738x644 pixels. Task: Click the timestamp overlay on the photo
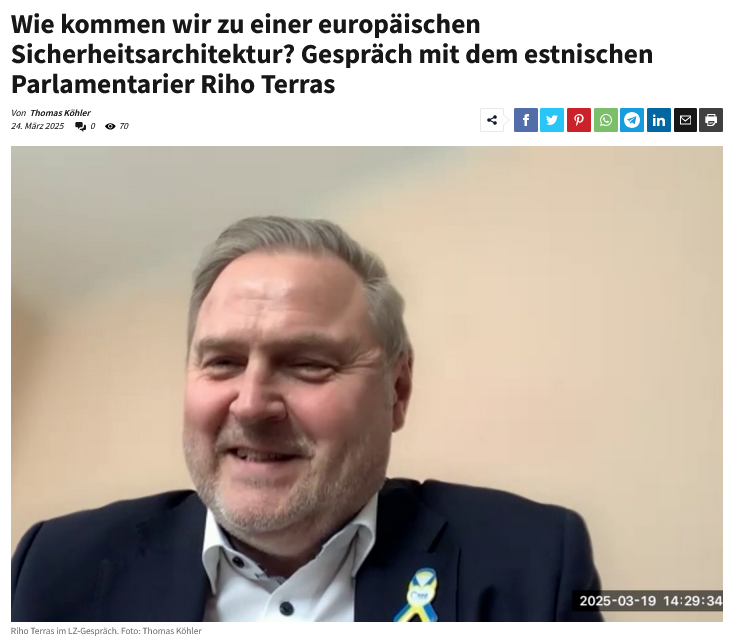(650, 601)
